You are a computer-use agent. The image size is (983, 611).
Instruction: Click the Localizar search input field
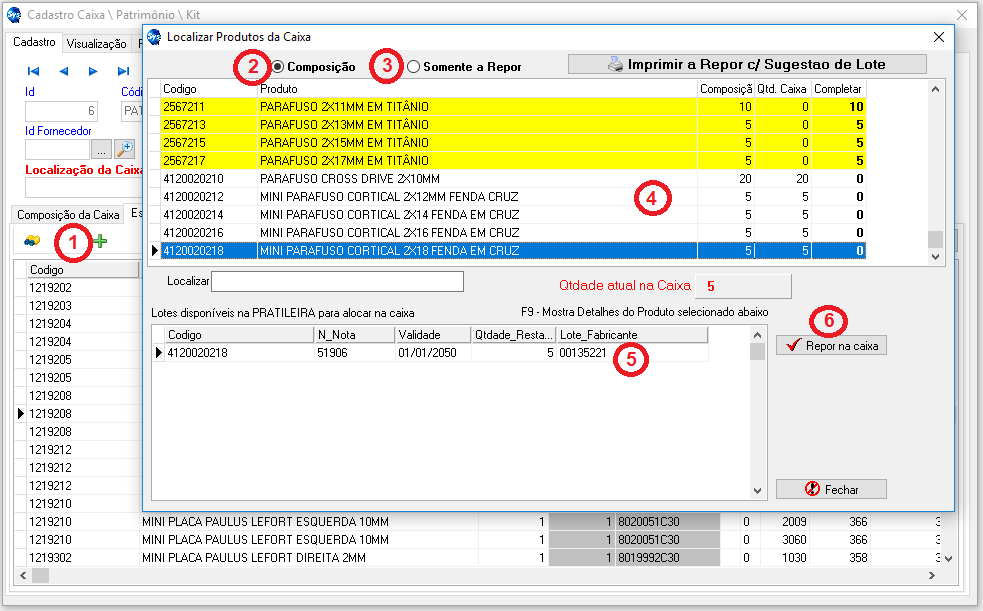337,281
